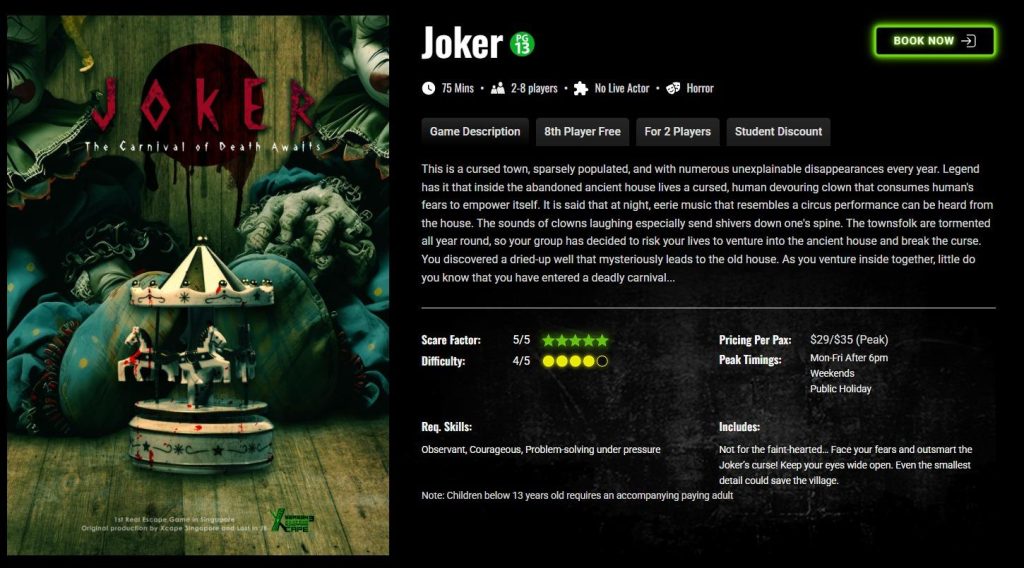The image size is (1024, 568).
Task: Click the PG13 rating badge
Action: (x=522, y=44)
